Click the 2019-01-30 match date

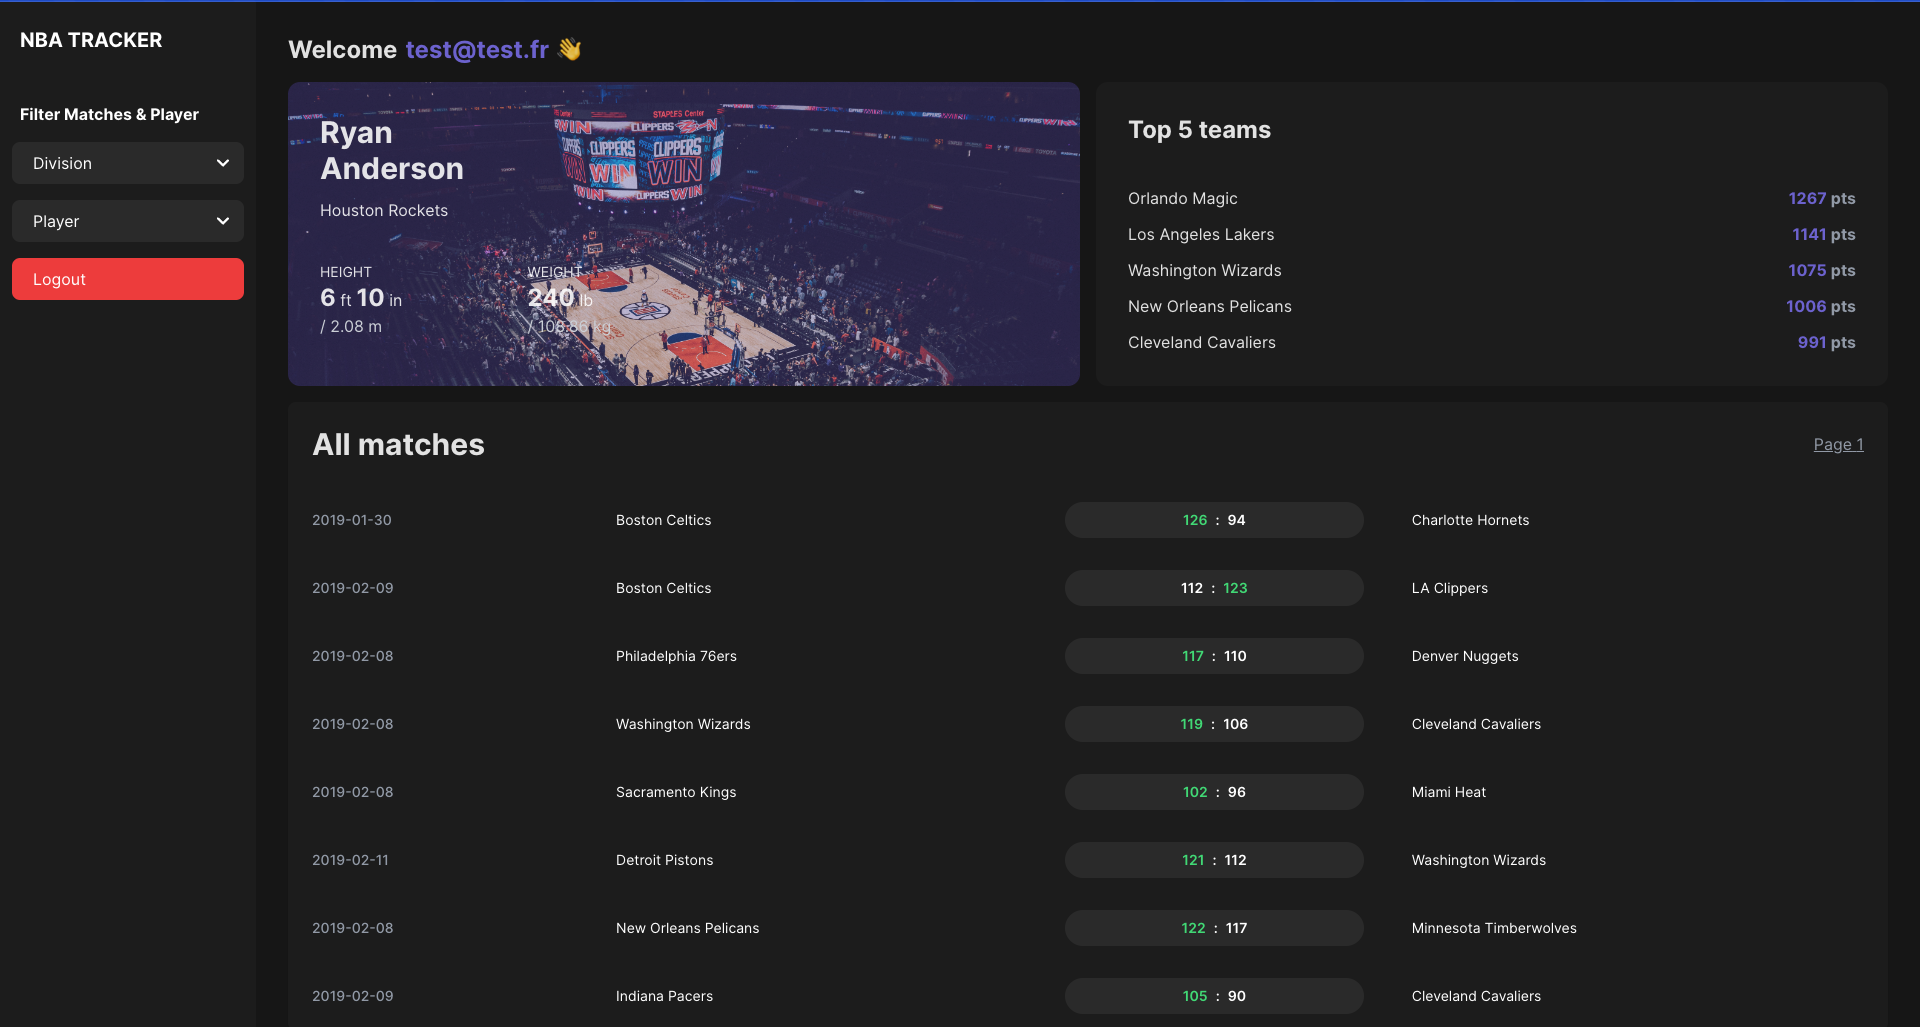[352, 520]
